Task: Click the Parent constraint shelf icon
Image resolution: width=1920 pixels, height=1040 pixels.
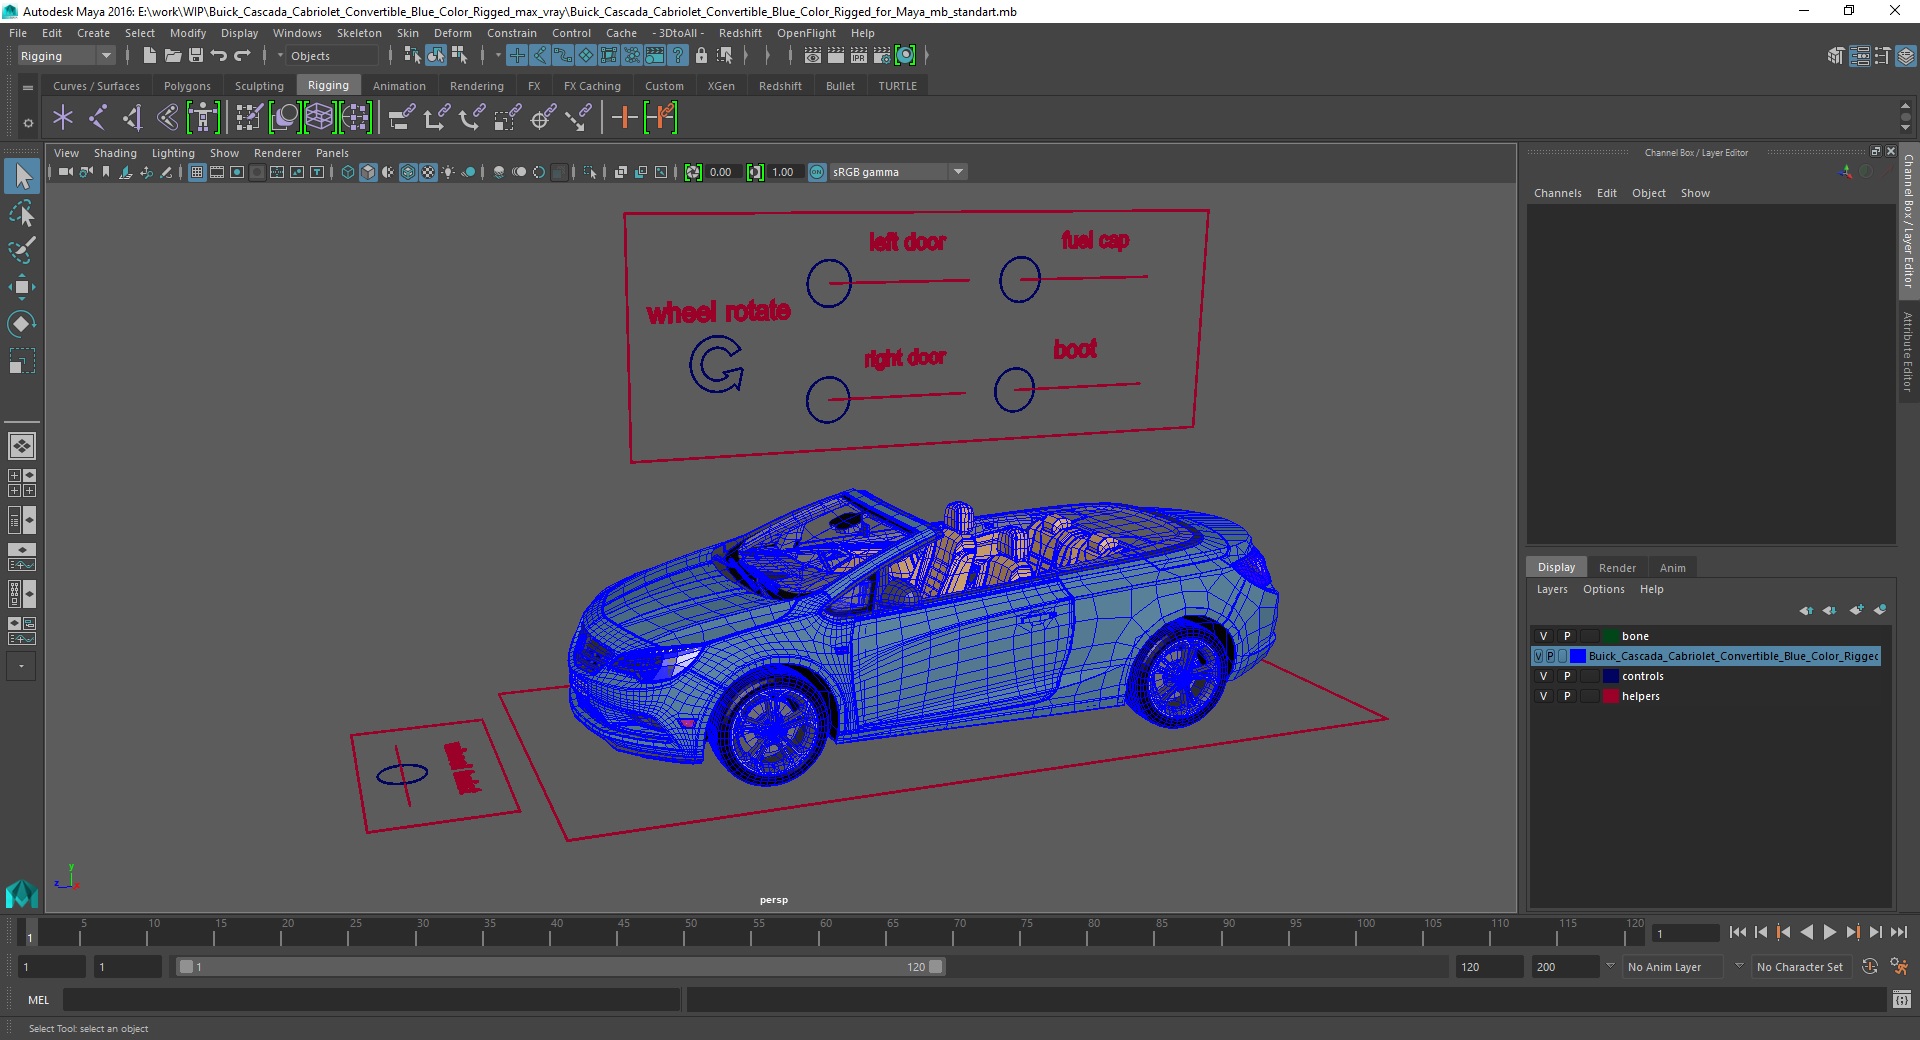Action: coord(401,118)
